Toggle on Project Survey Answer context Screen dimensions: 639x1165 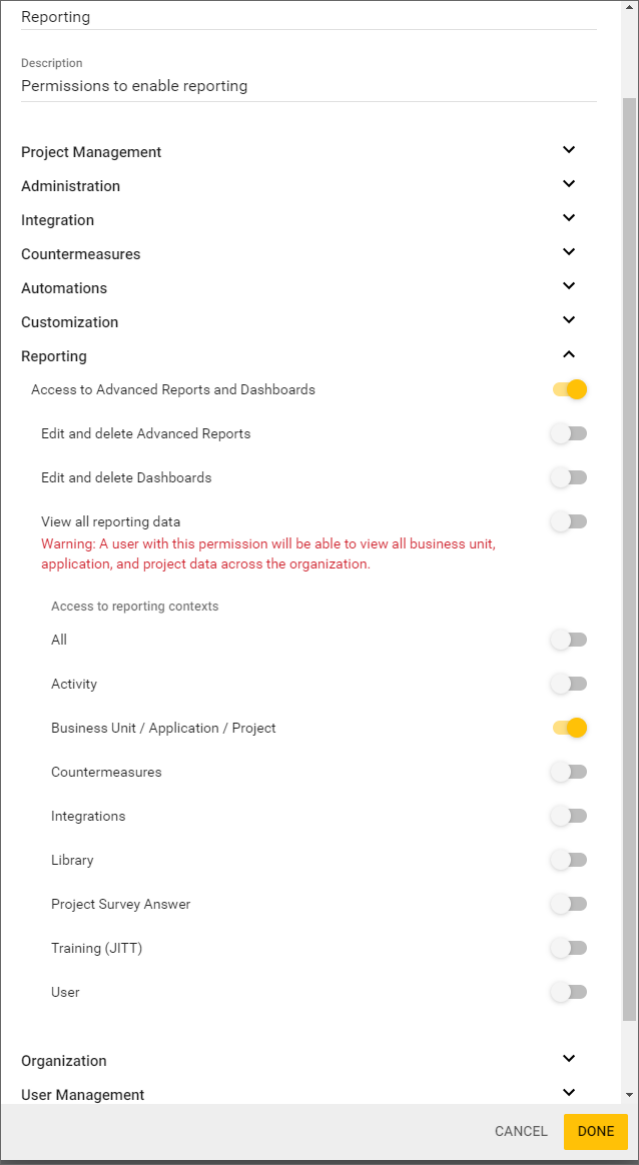[568, 903]
